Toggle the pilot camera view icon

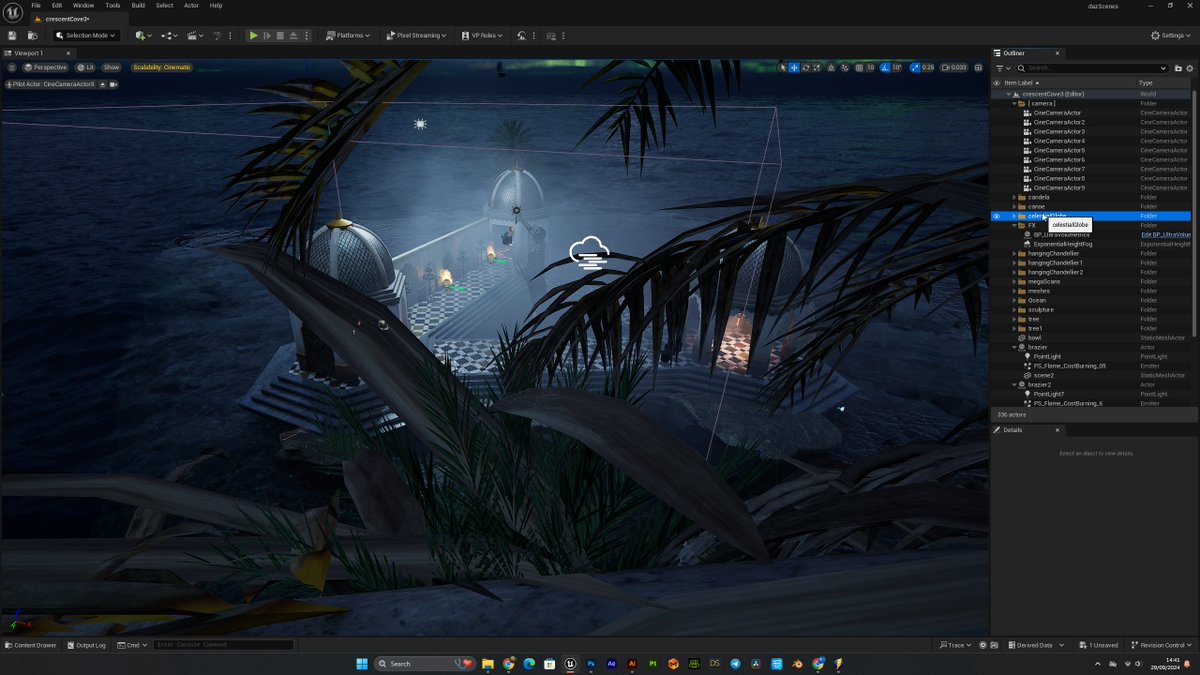tap(114, 84)
